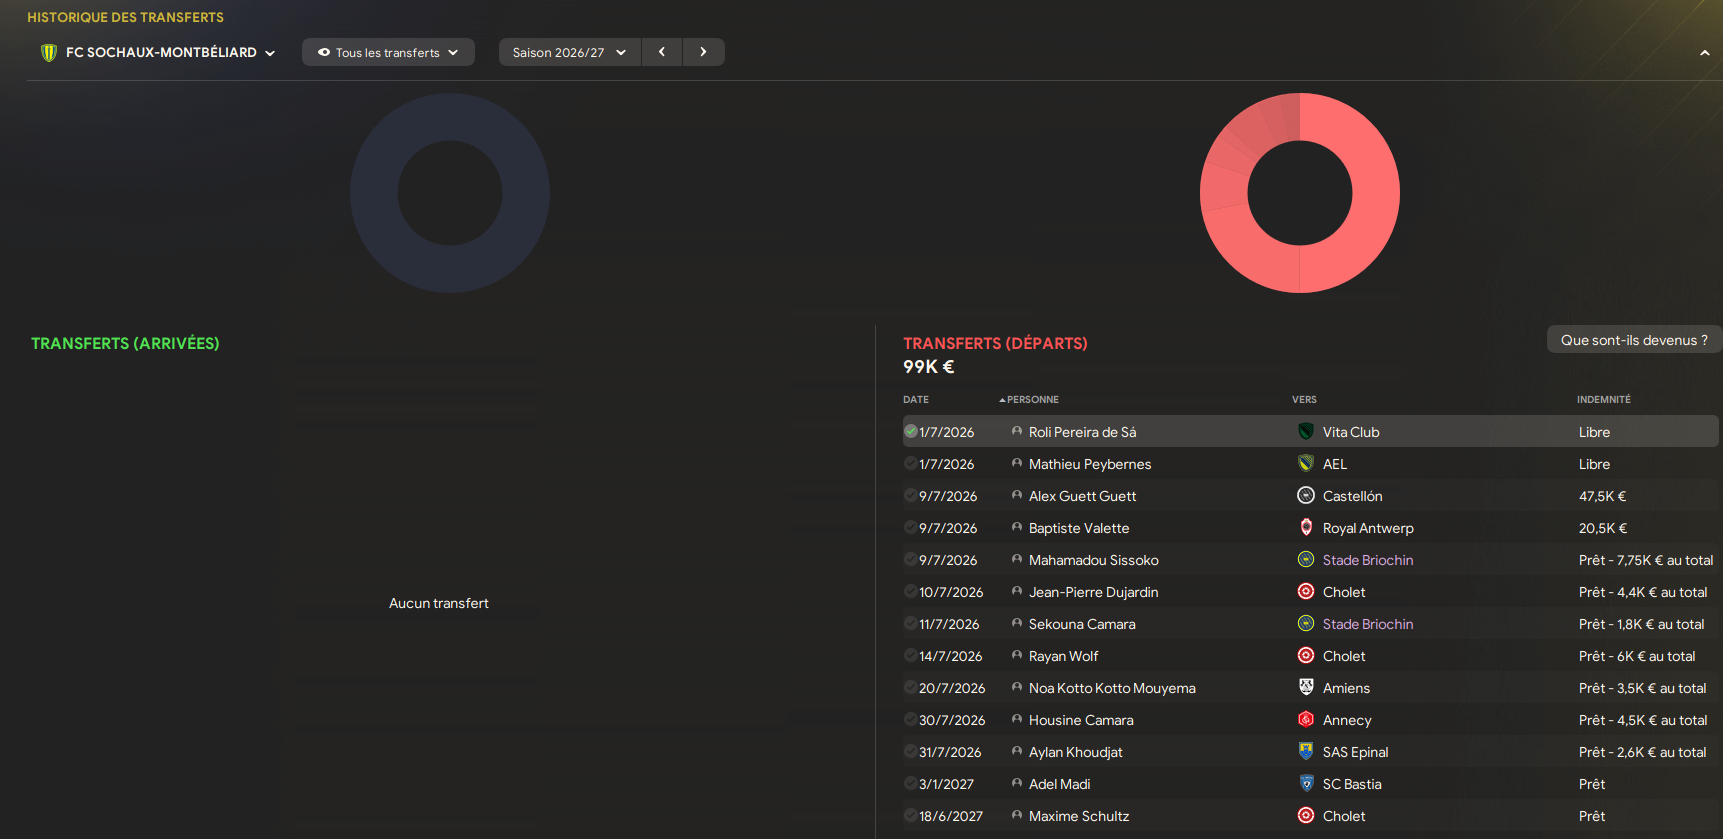This screenshot has height=839, width=1723.
Task: Click the SC Bastia badge icon
Action: [x=1305, y=783]
